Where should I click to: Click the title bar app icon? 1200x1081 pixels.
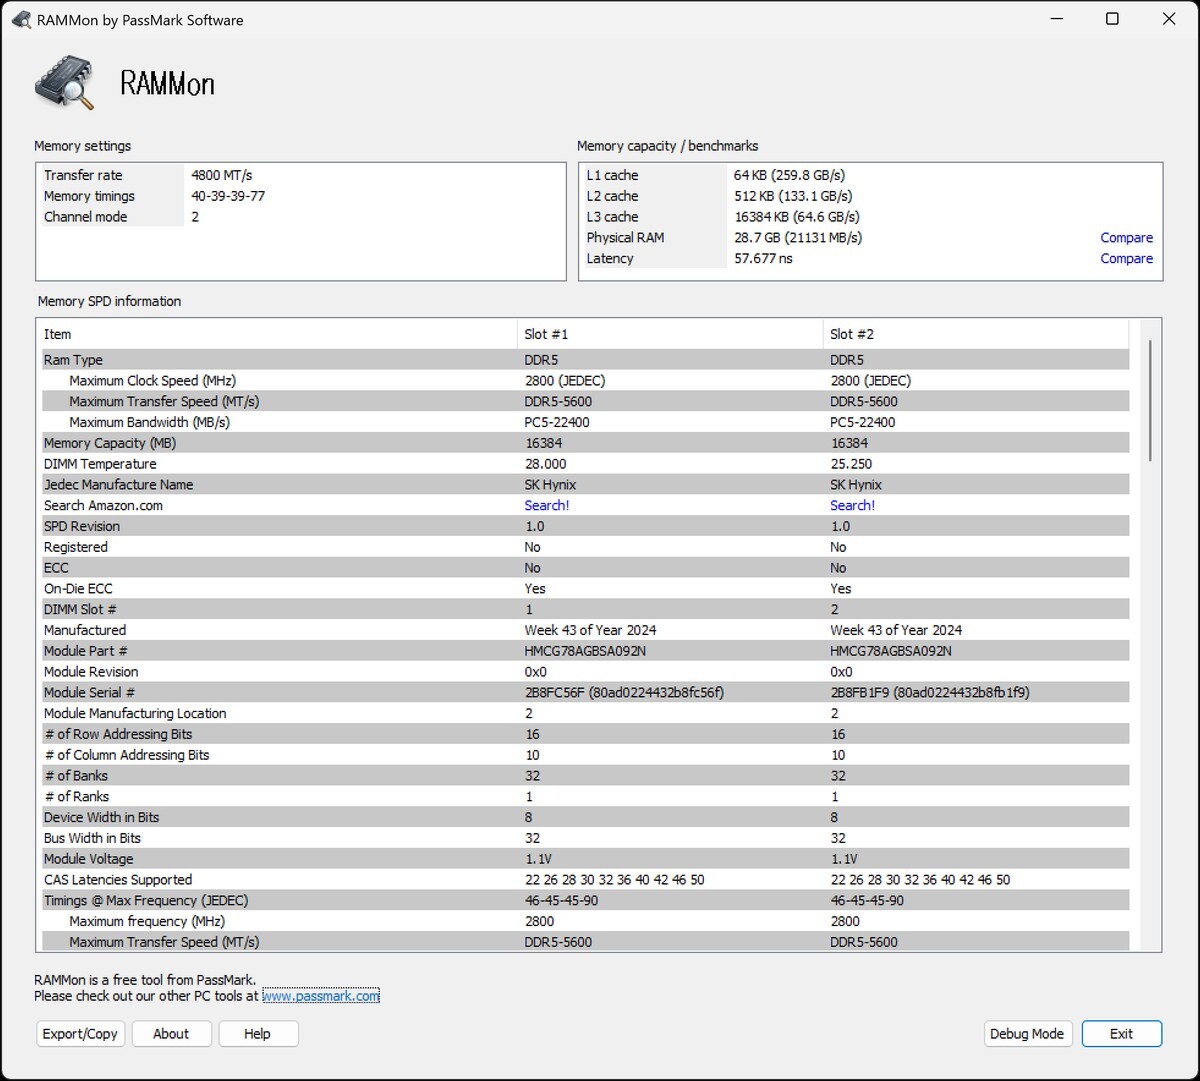click(20, 19)
